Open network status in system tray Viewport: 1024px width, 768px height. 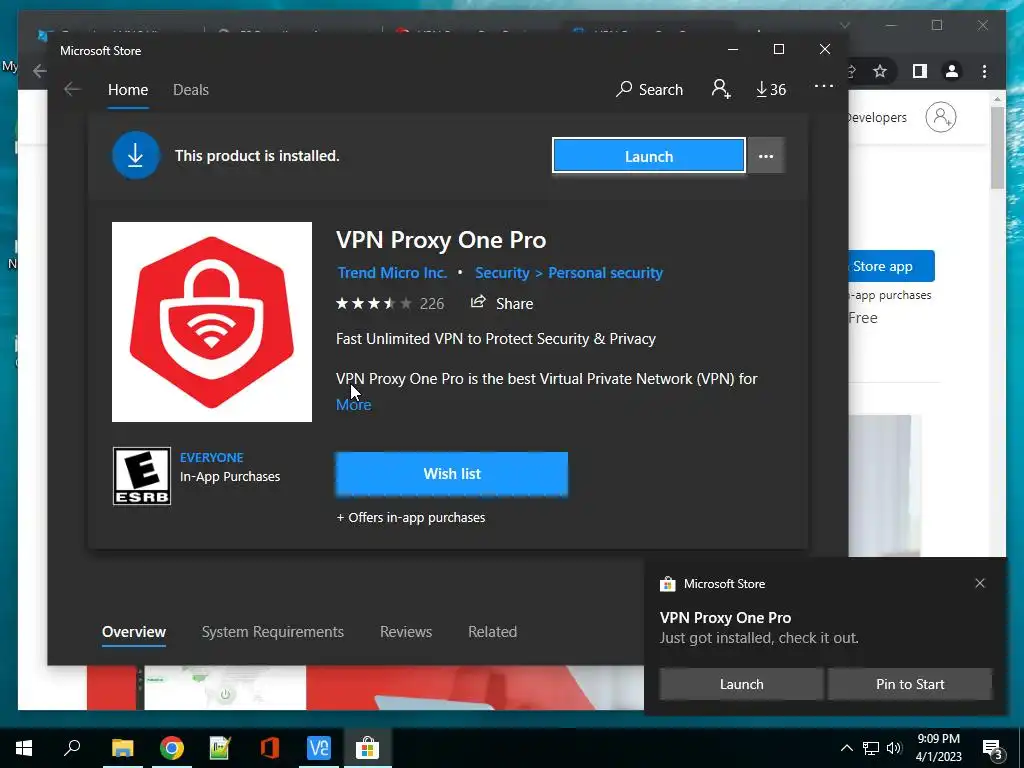pyautogui.click(x=871, y=748)
